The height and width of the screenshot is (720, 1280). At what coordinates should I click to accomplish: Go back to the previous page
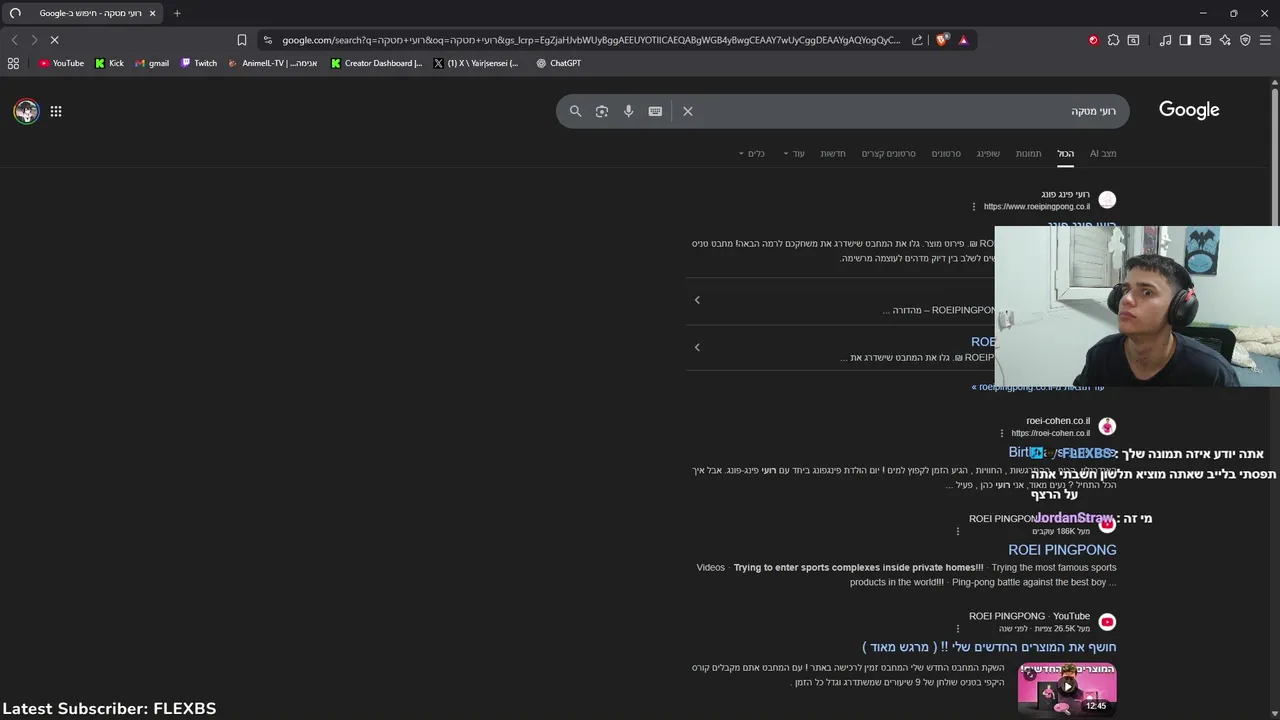coord(14,40)
